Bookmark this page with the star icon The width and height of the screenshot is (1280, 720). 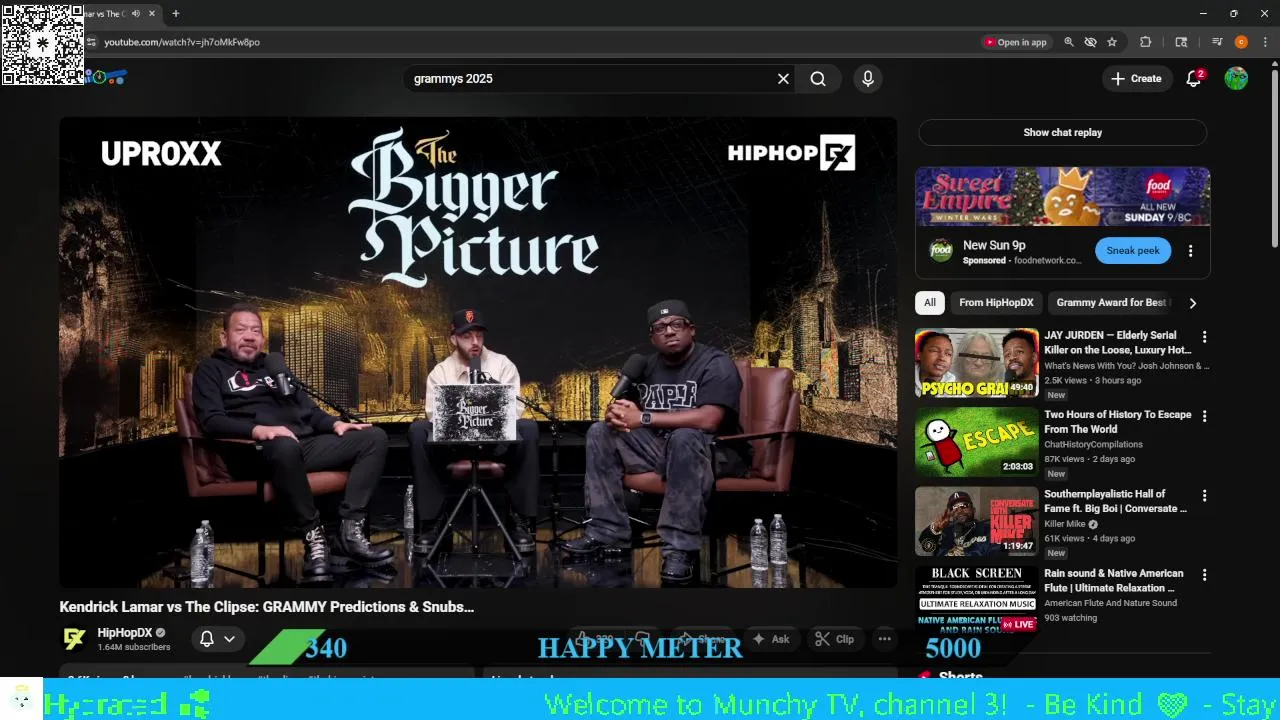coord(1112,42)
